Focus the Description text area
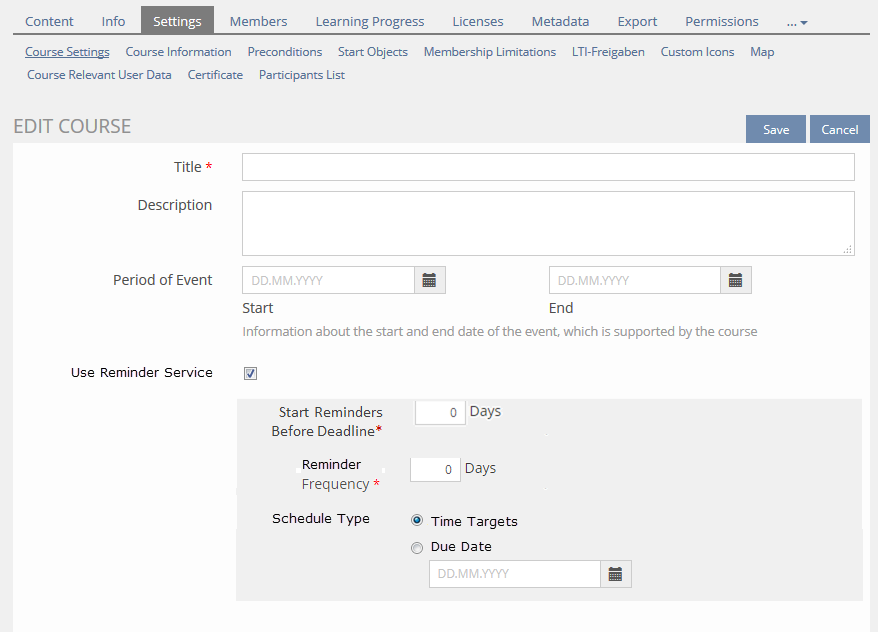Viewport: 878px width, 633px height. click(x=548, y=223)
